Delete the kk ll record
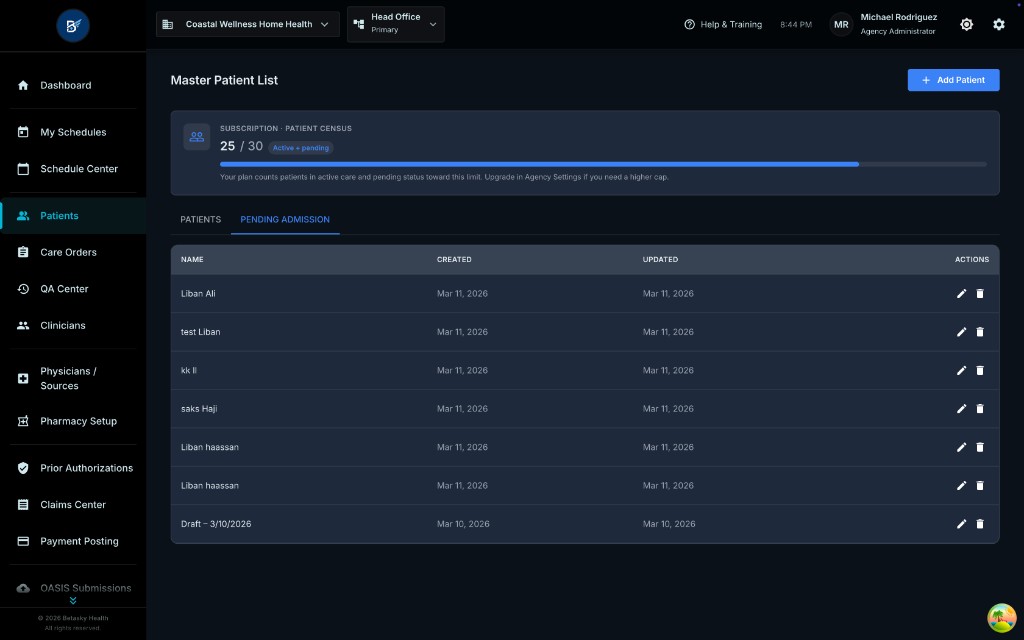 [x=980, y=370]
